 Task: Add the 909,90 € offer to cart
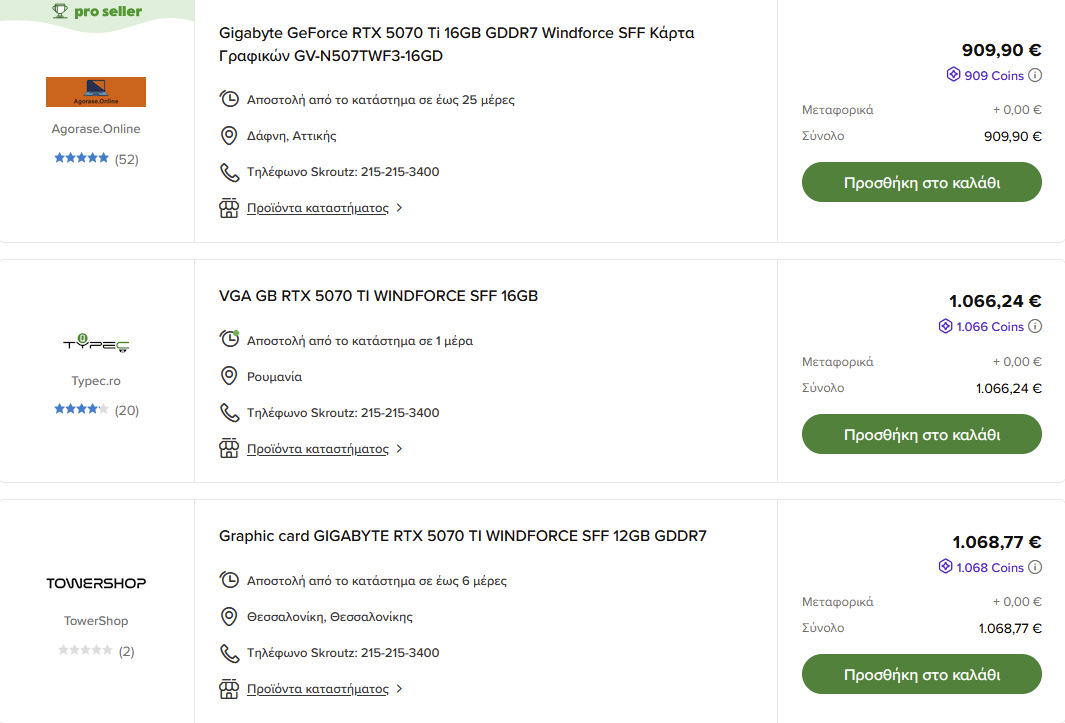click(922, 182)
